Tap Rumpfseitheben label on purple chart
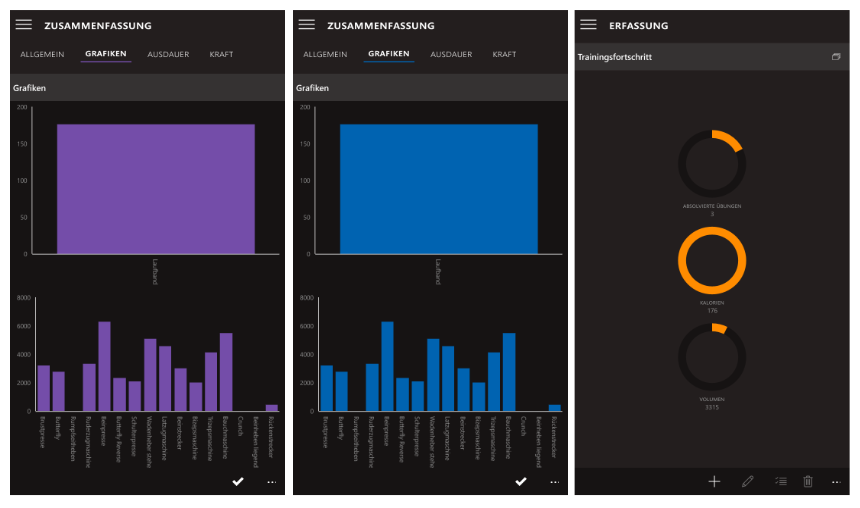 [x=73, y=438]
